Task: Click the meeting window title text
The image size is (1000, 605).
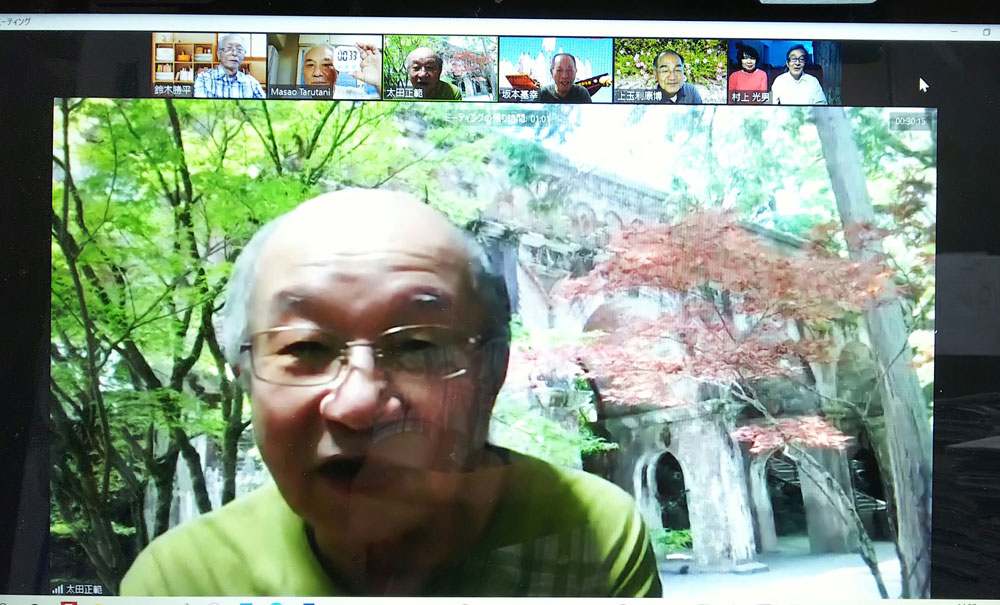Action: point(16,21)
